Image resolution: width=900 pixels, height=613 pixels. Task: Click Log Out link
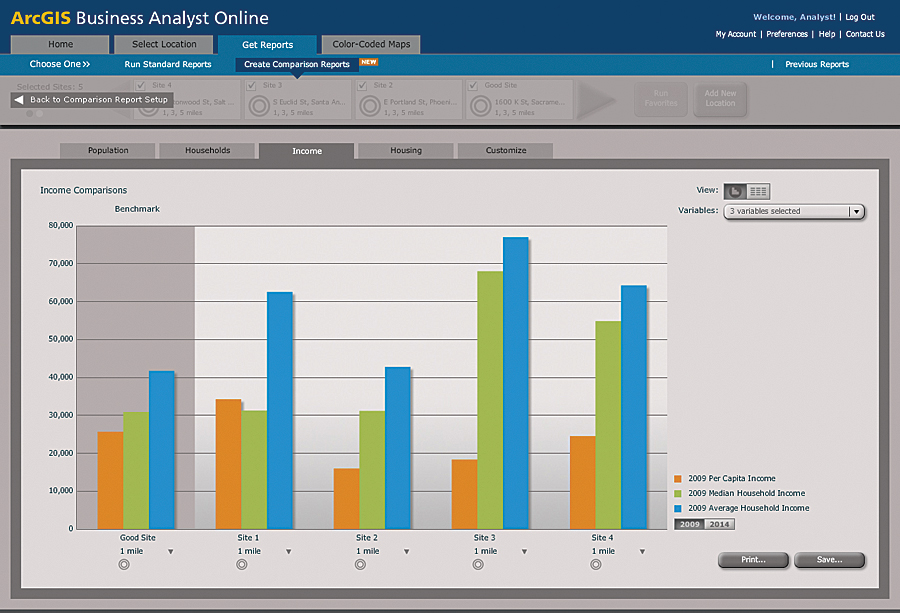click(860, 17)
